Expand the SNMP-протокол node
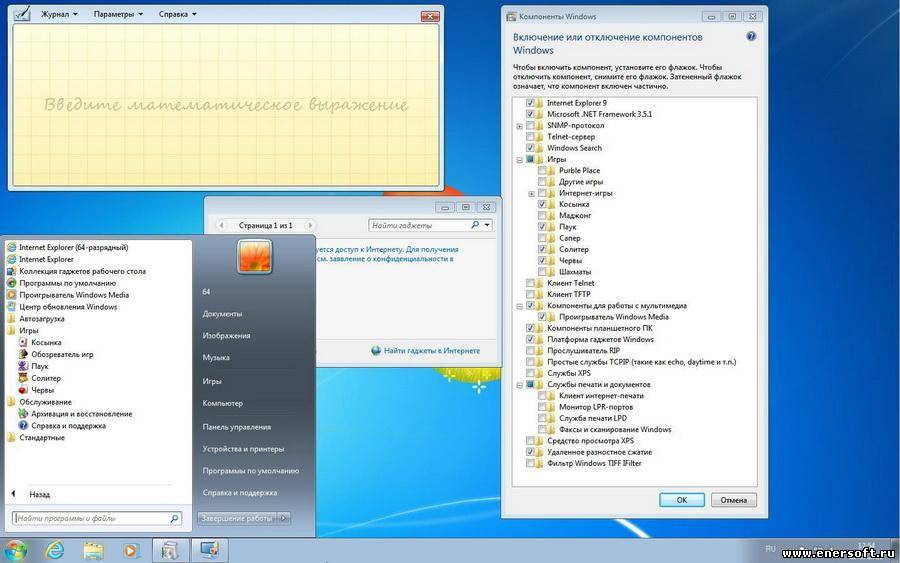The image size is (900, 563). click(519, 126)
